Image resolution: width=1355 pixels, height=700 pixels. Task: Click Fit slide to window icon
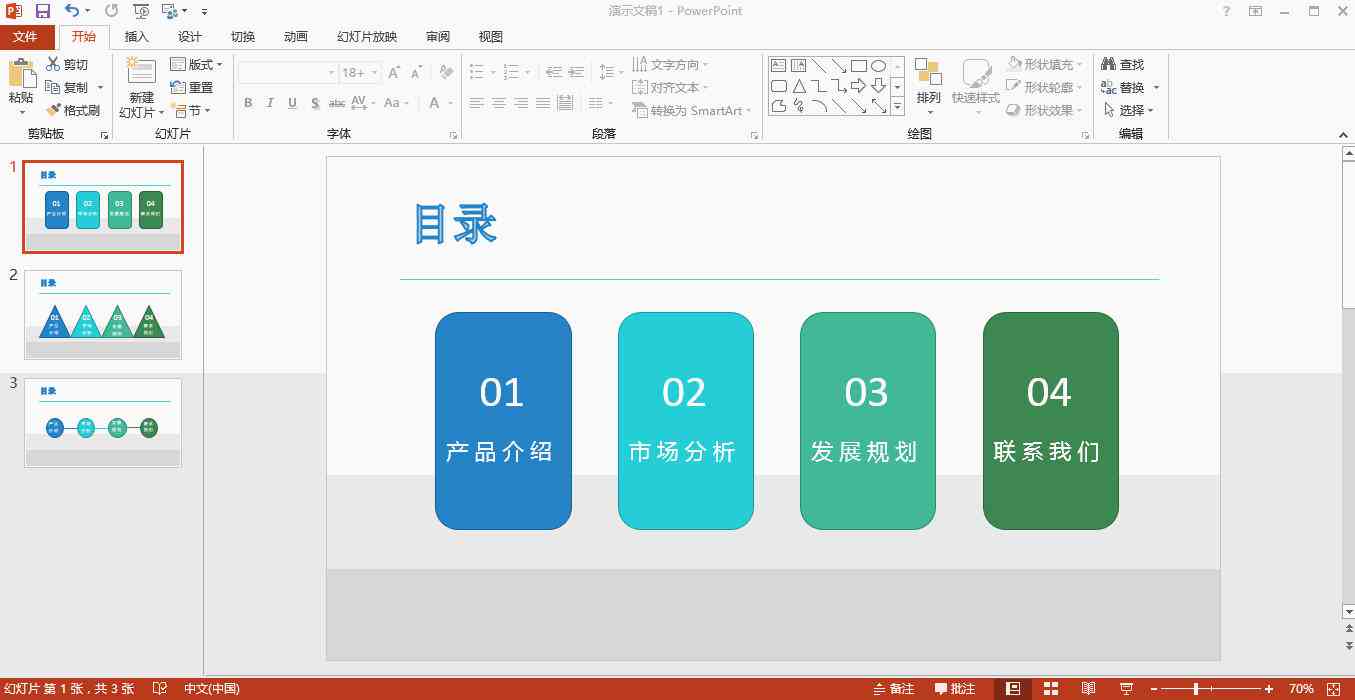point(1333,689)
